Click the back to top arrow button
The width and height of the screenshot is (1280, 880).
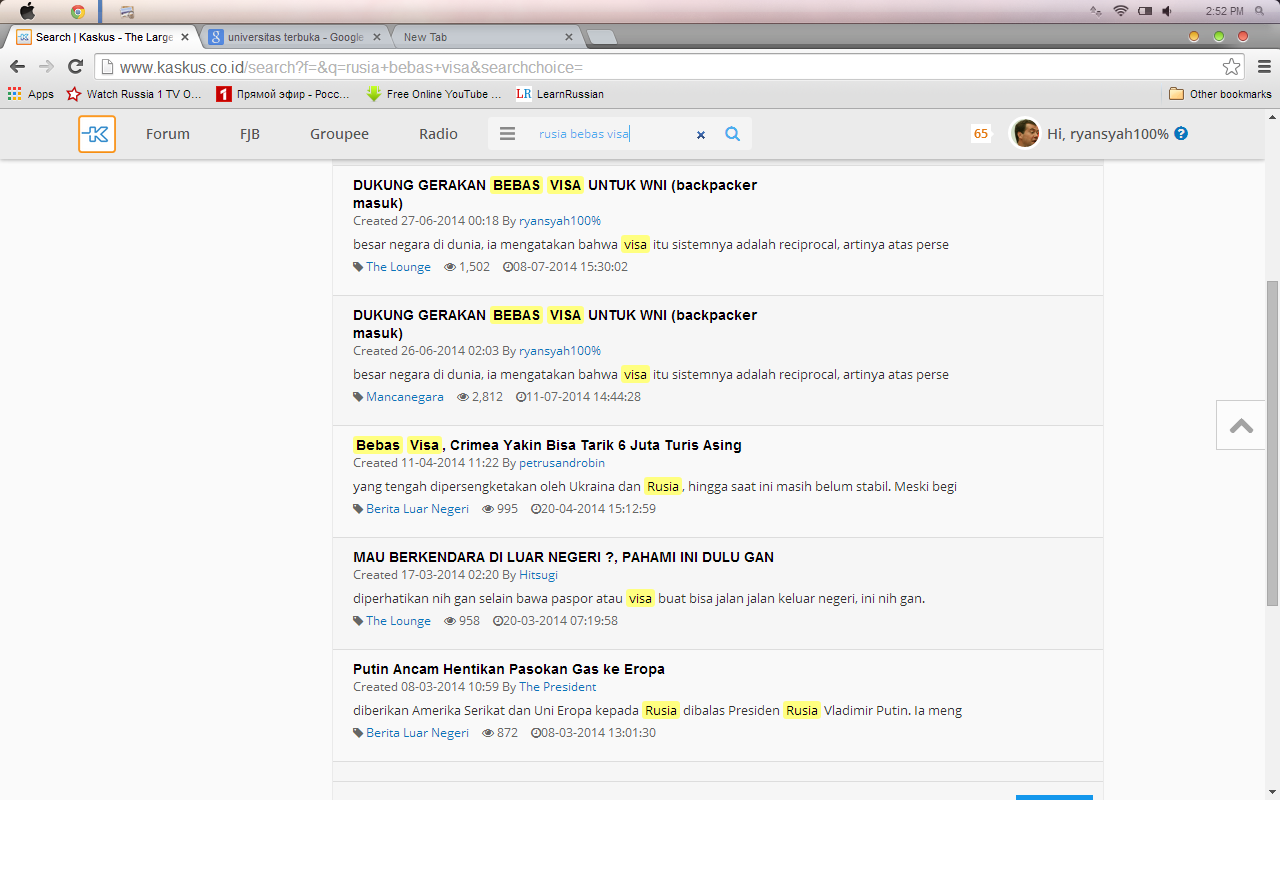pos(1241,425)
